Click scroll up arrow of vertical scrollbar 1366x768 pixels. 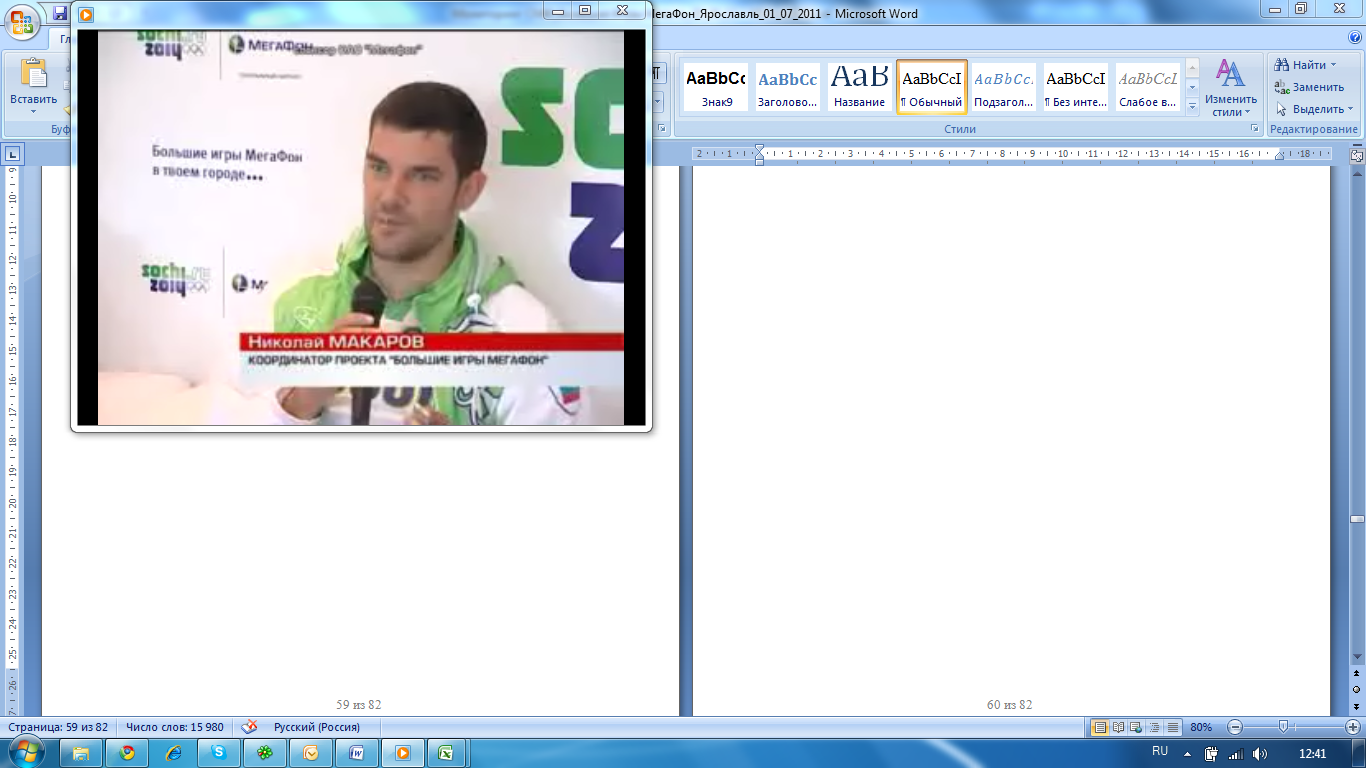(1357, 172)
